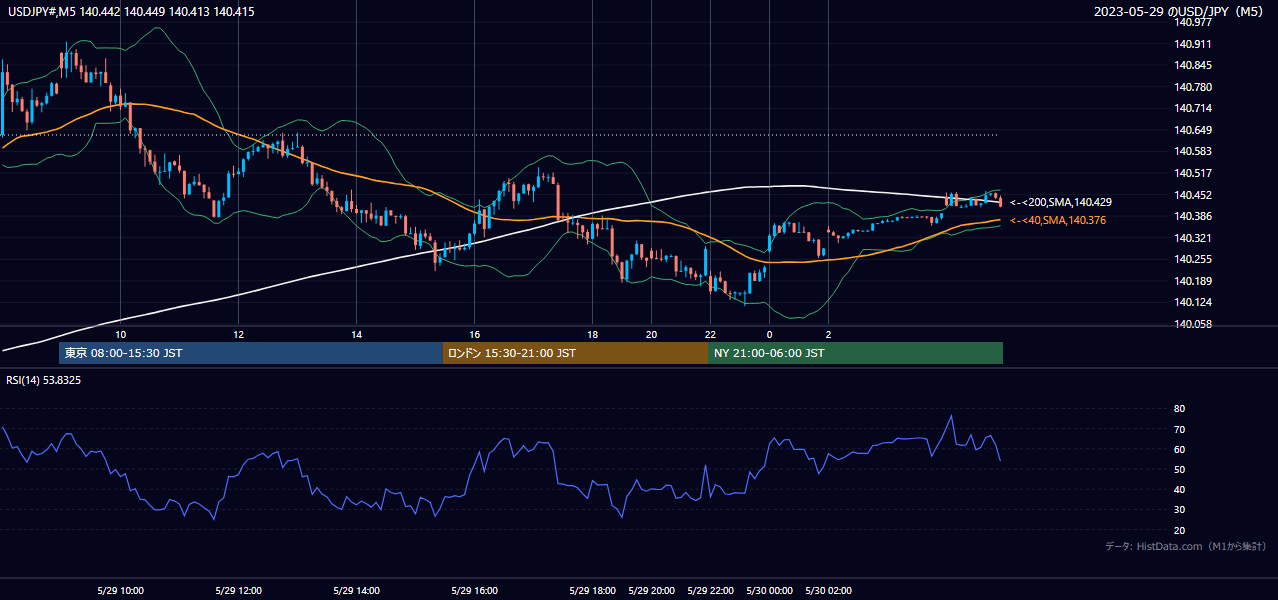Click the RSI 30 level label
The image size is (1278, 600).
tap(1179, 510)
